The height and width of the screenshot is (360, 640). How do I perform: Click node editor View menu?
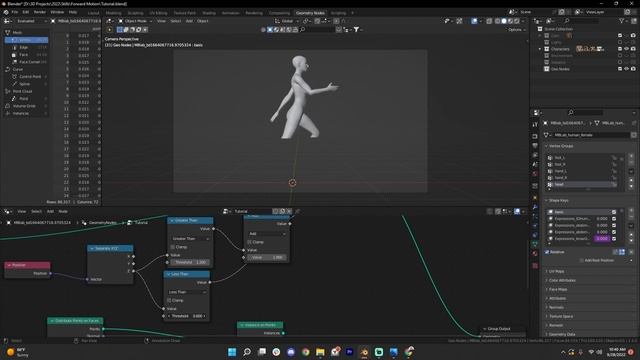point(22,211)
